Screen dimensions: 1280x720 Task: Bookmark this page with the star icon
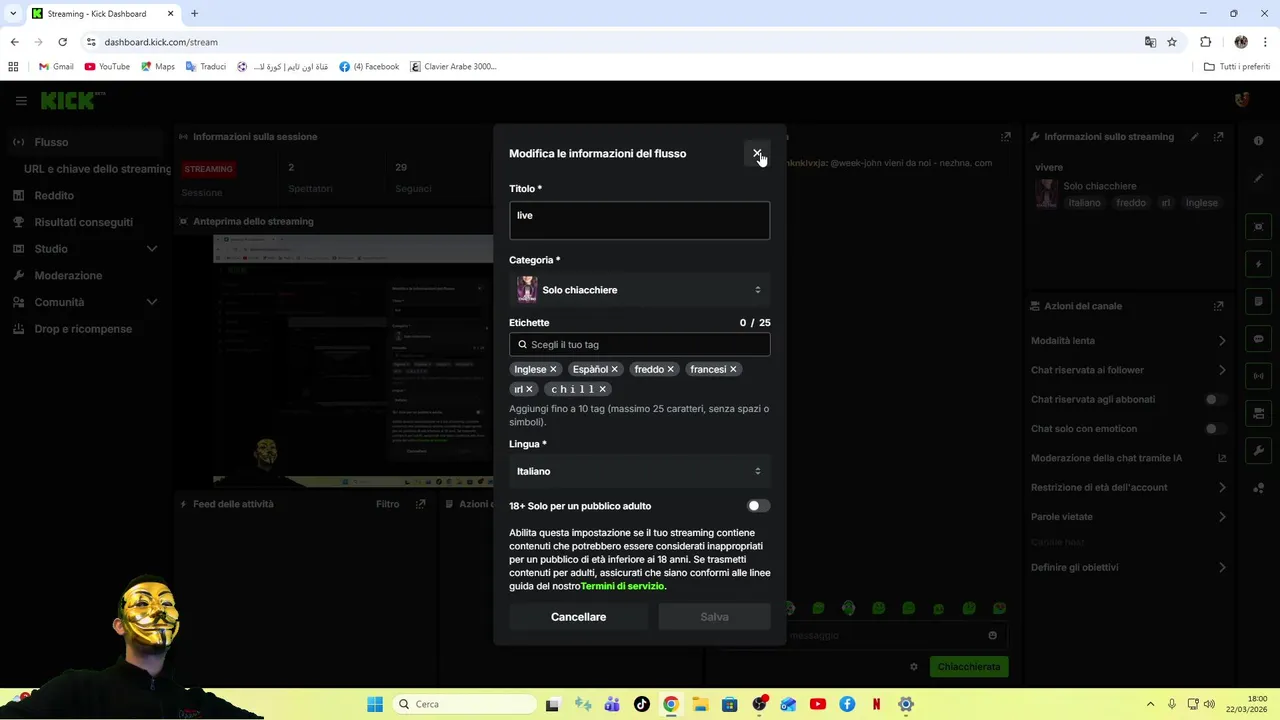[1172, 42]
